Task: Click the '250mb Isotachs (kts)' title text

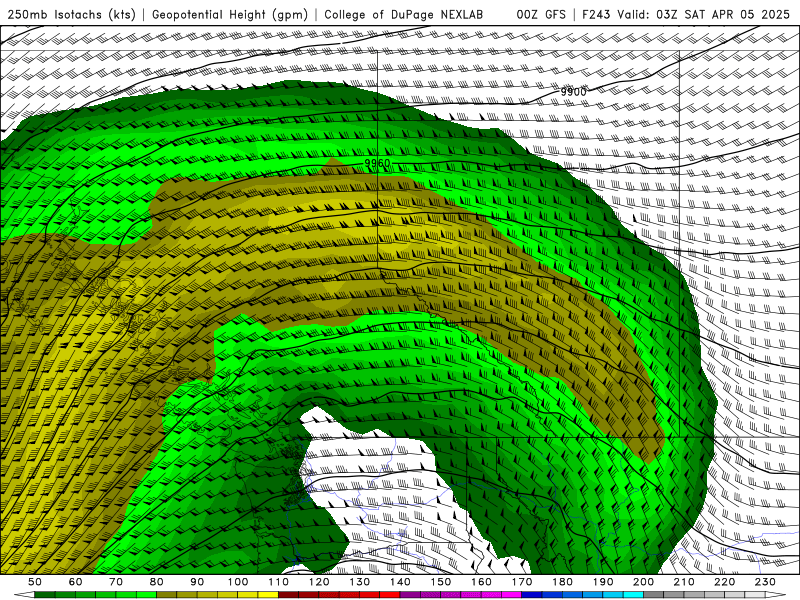Action: [71, 14]
